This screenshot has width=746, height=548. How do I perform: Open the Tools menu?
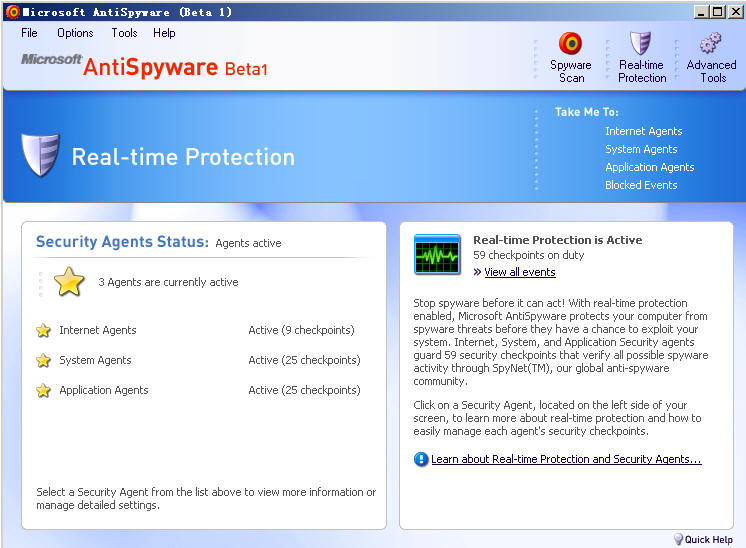(124, 33)
